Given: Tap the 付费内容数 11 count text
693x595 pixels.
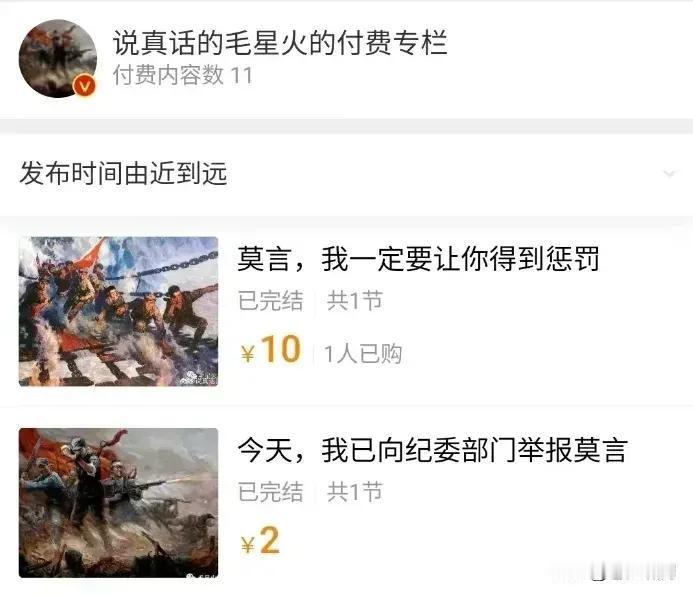Looking at the screenshot, I should click(183, 75).
